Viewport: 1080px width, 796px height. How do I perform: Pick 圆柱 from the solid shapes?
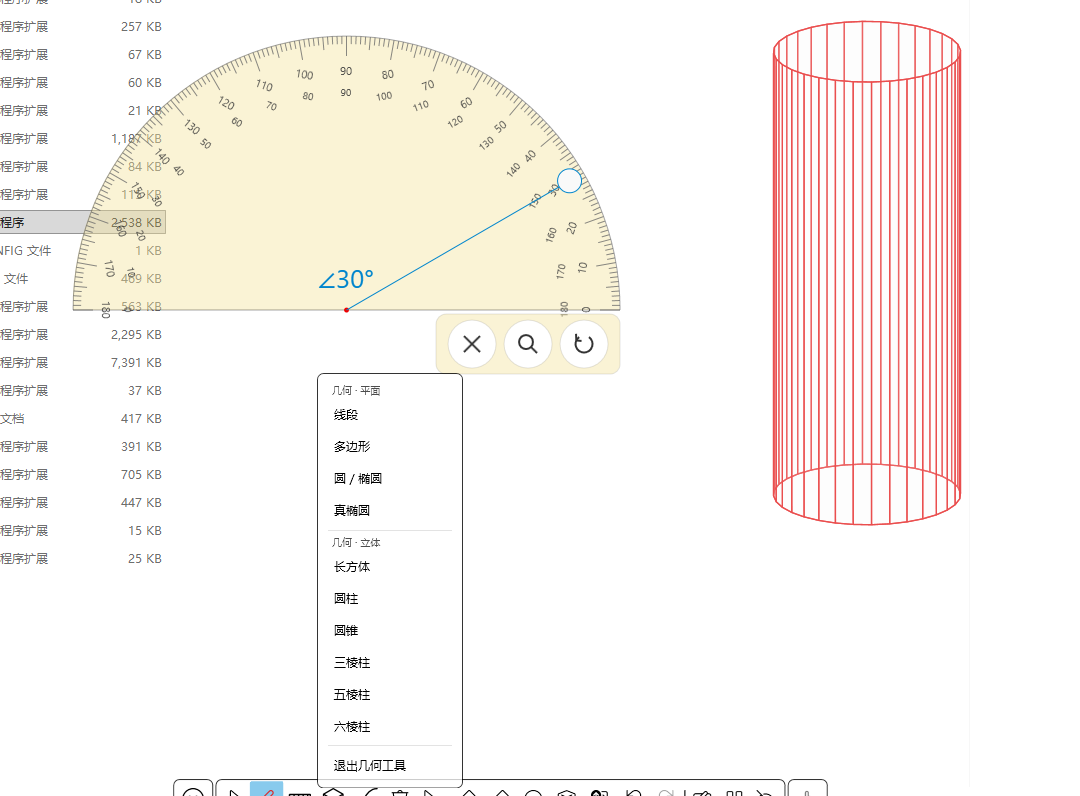pos(390,598)
